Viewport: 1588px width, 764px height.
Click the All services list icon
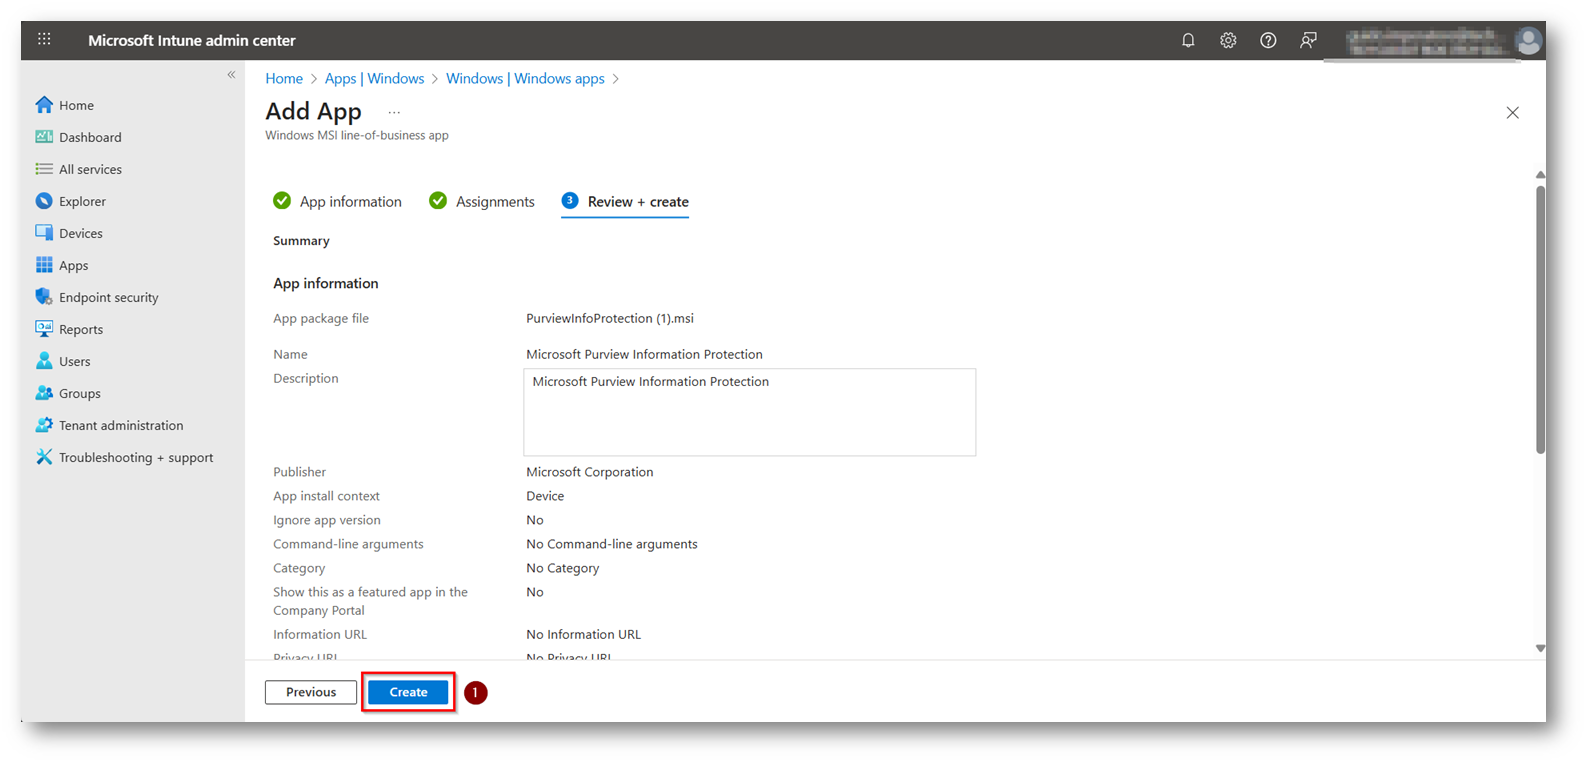click(x=44, y=169)
